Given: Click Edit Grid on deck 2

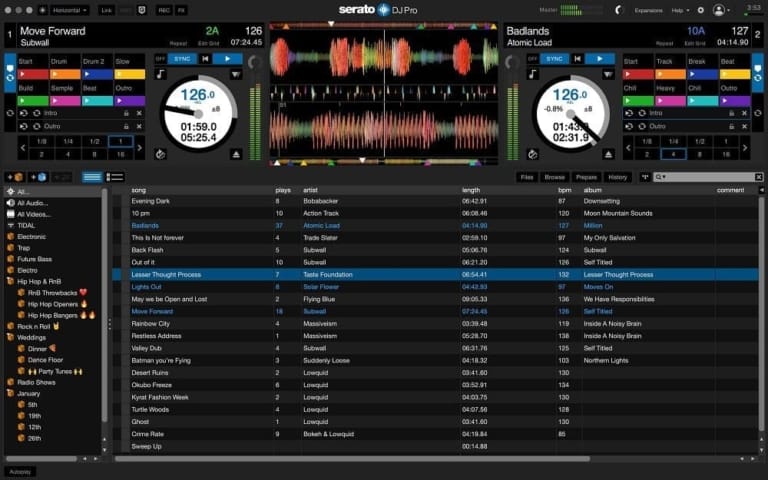Looking at the screenshot, I should click(695, 44).
